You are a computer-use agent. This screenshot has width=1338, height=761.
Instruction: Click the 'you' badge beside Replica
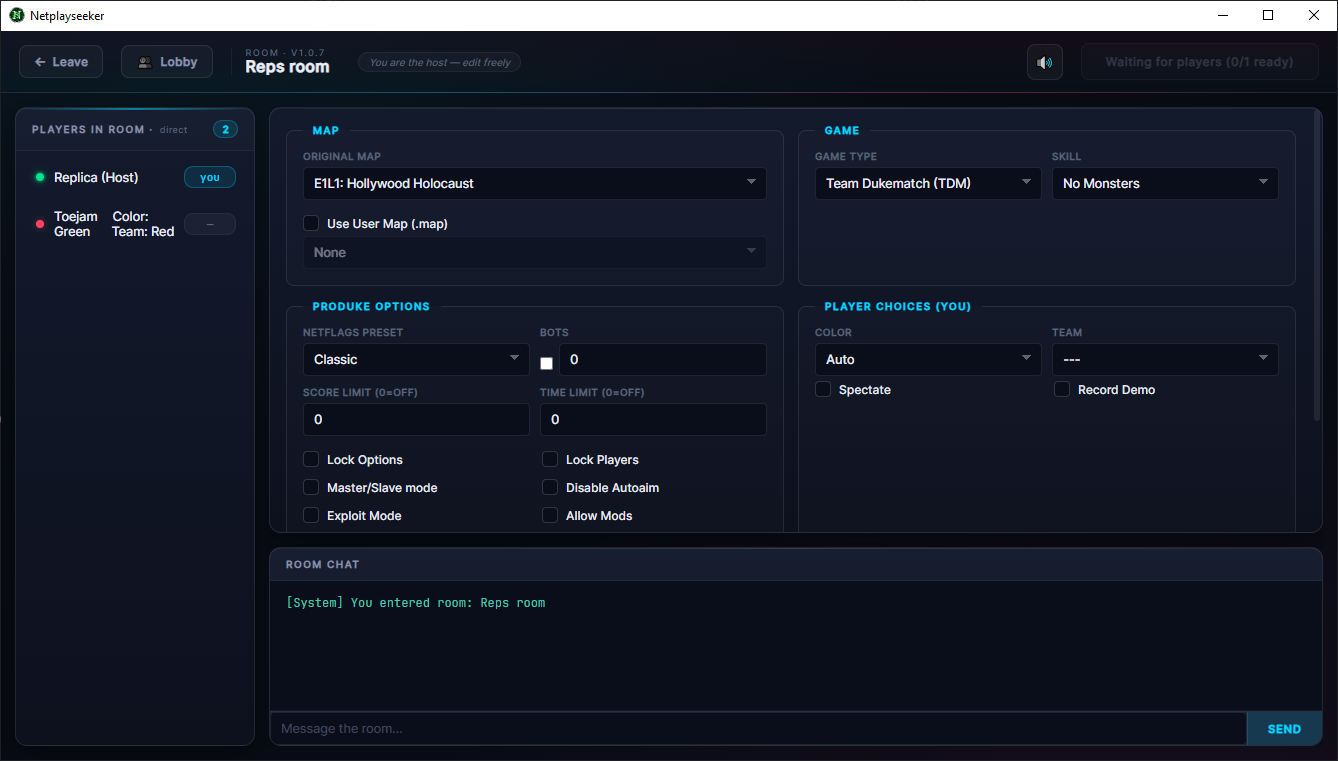click(x=210, y=177)
